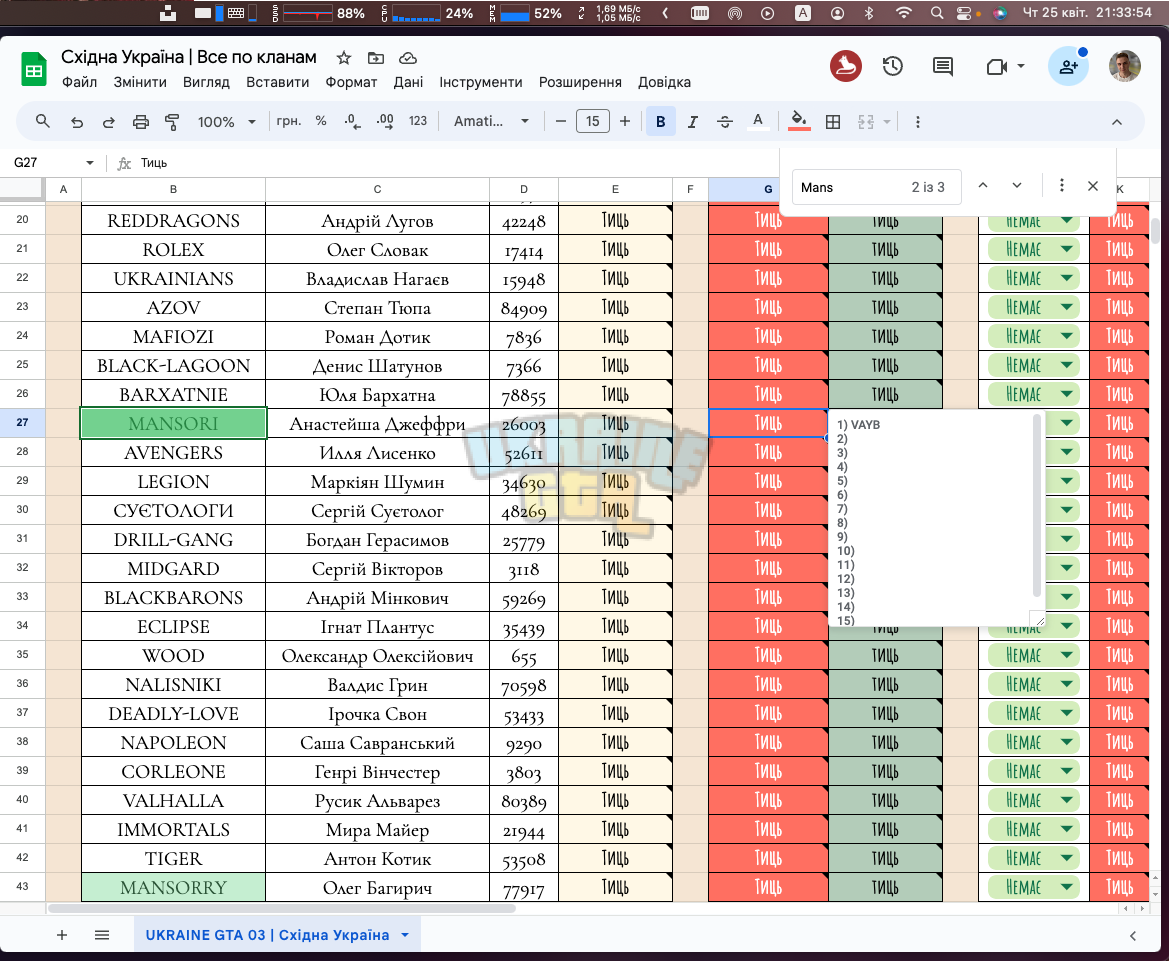Open the Вставити menu

pos(277,82)
